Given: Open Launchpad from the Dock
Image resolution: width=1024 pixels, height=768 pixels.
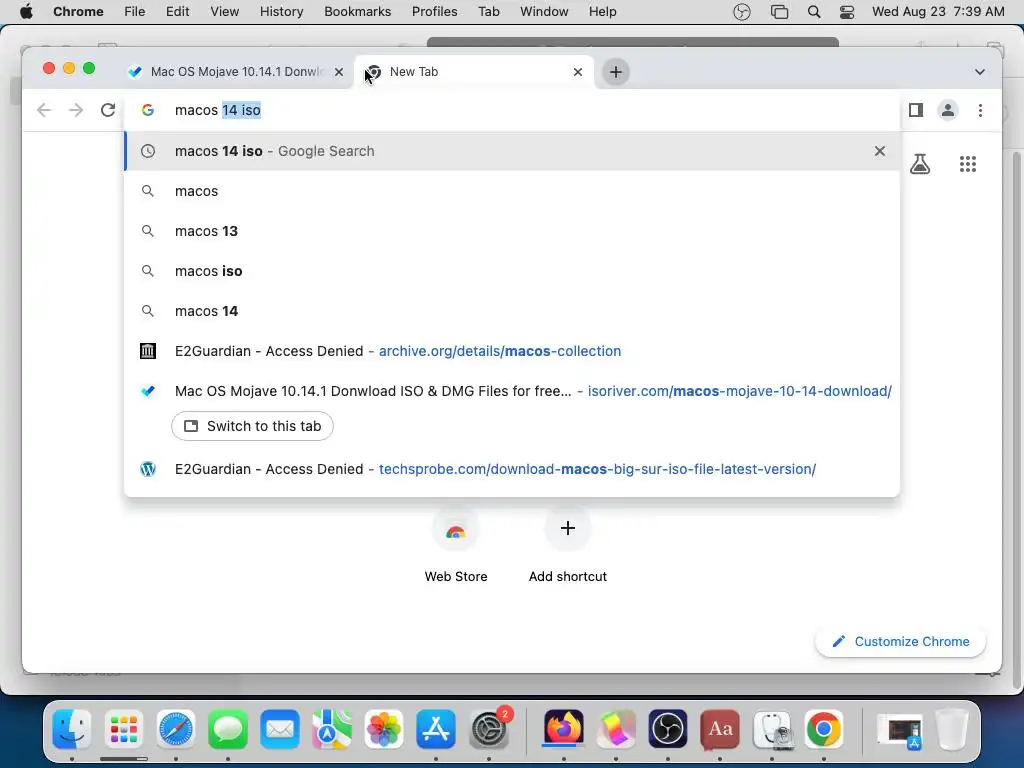Looking at the screenshot, I should tap(123, 729).
